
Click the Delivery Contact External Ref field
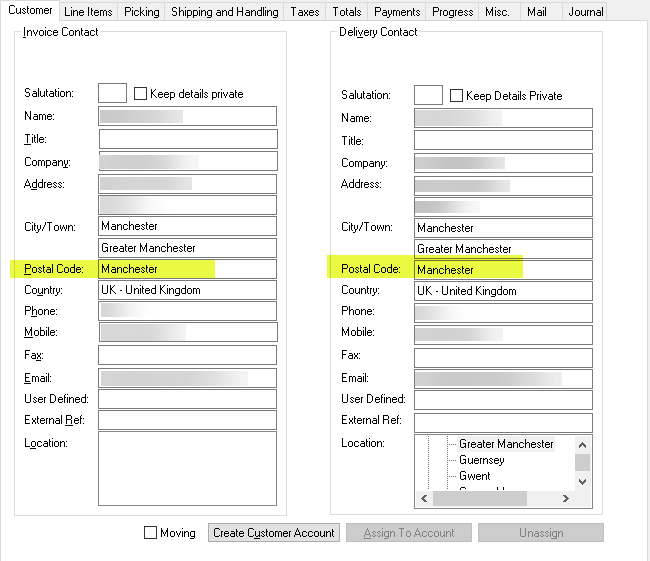tap(503, 421)
